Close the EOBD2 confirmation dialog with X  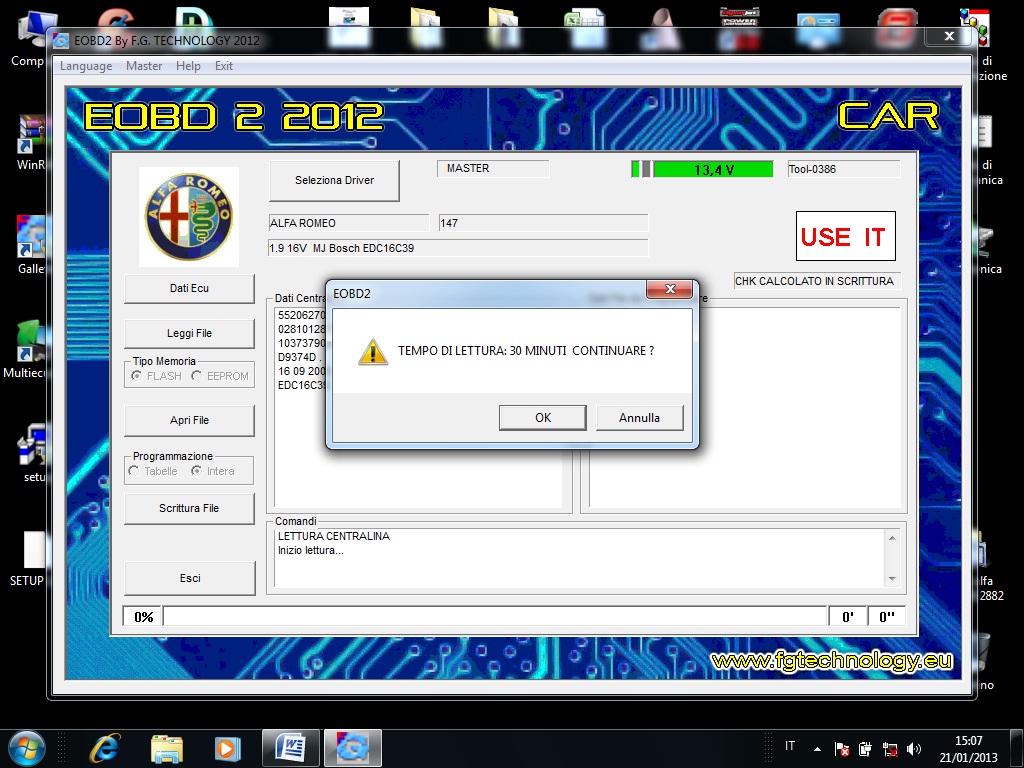coord(669,289)
